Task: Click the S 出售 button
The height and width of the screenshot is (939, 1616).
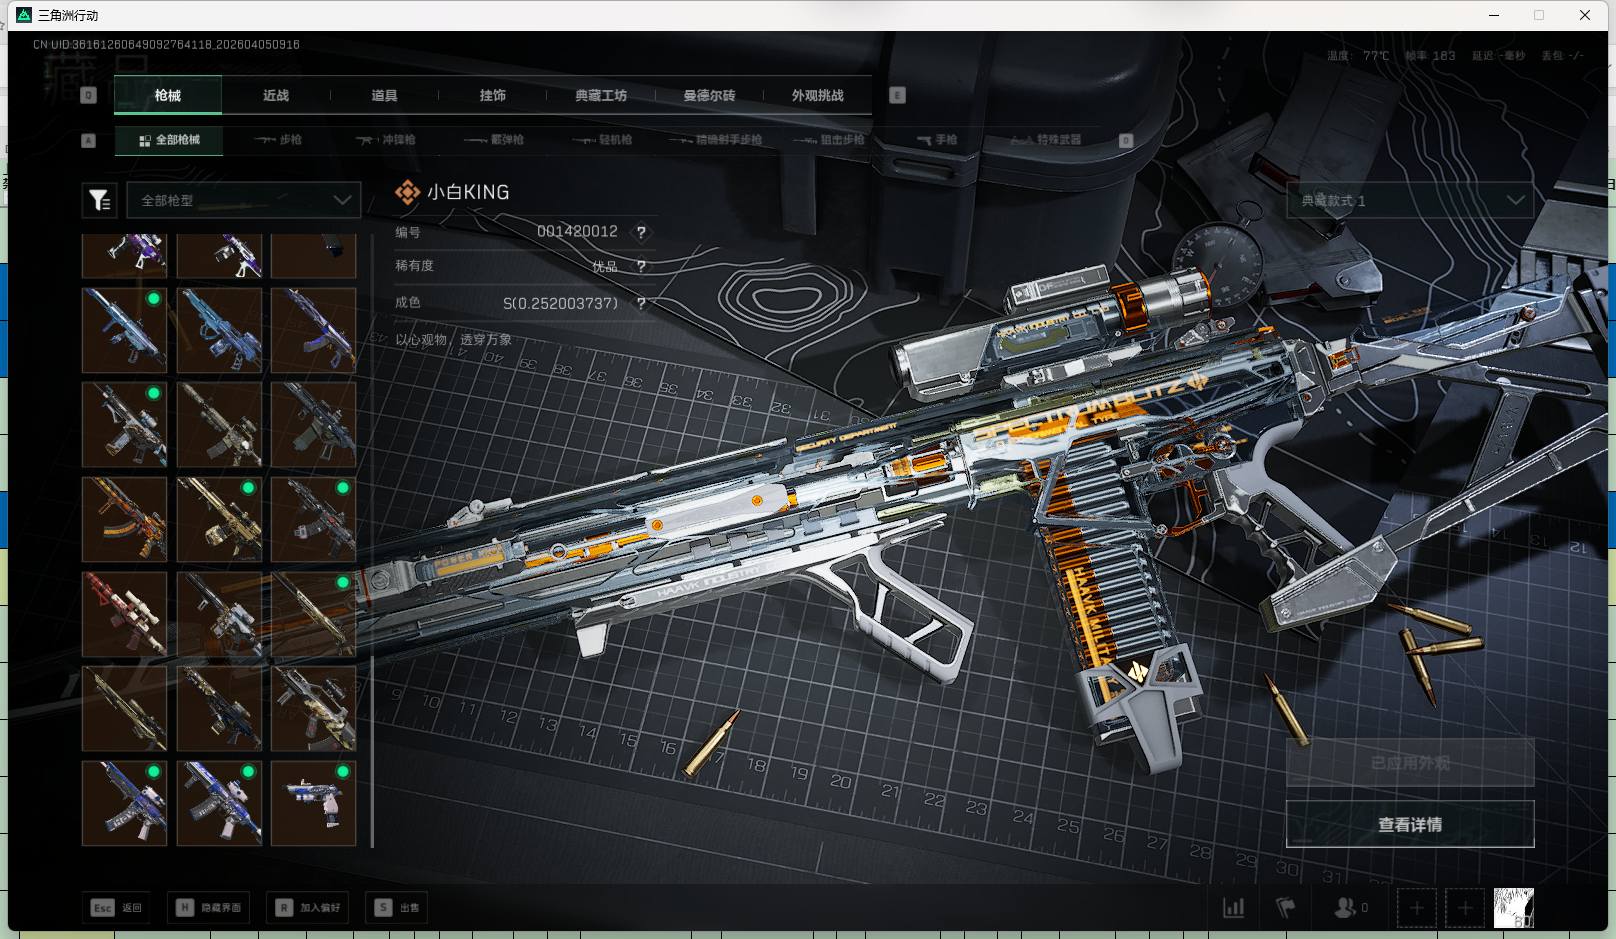Action: tap(398, 908)
